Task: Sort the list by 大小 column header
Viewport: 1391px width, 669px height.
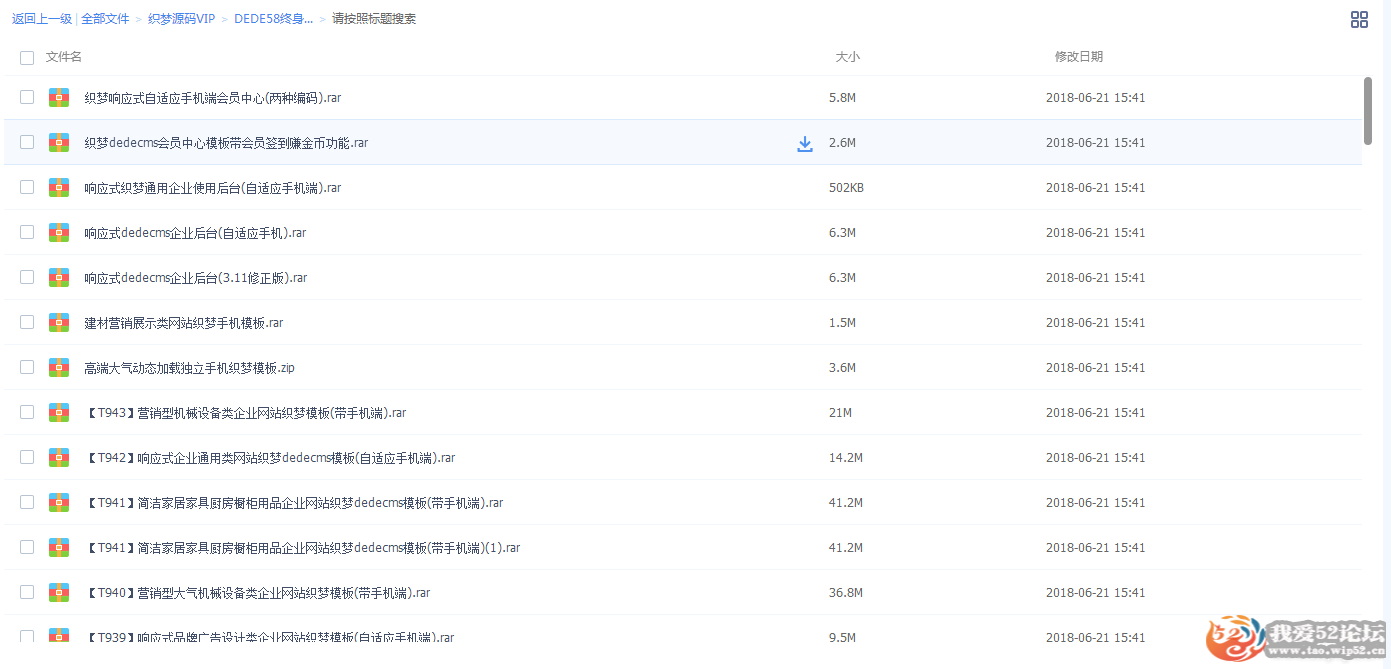Action: click(x=847, y=57)
